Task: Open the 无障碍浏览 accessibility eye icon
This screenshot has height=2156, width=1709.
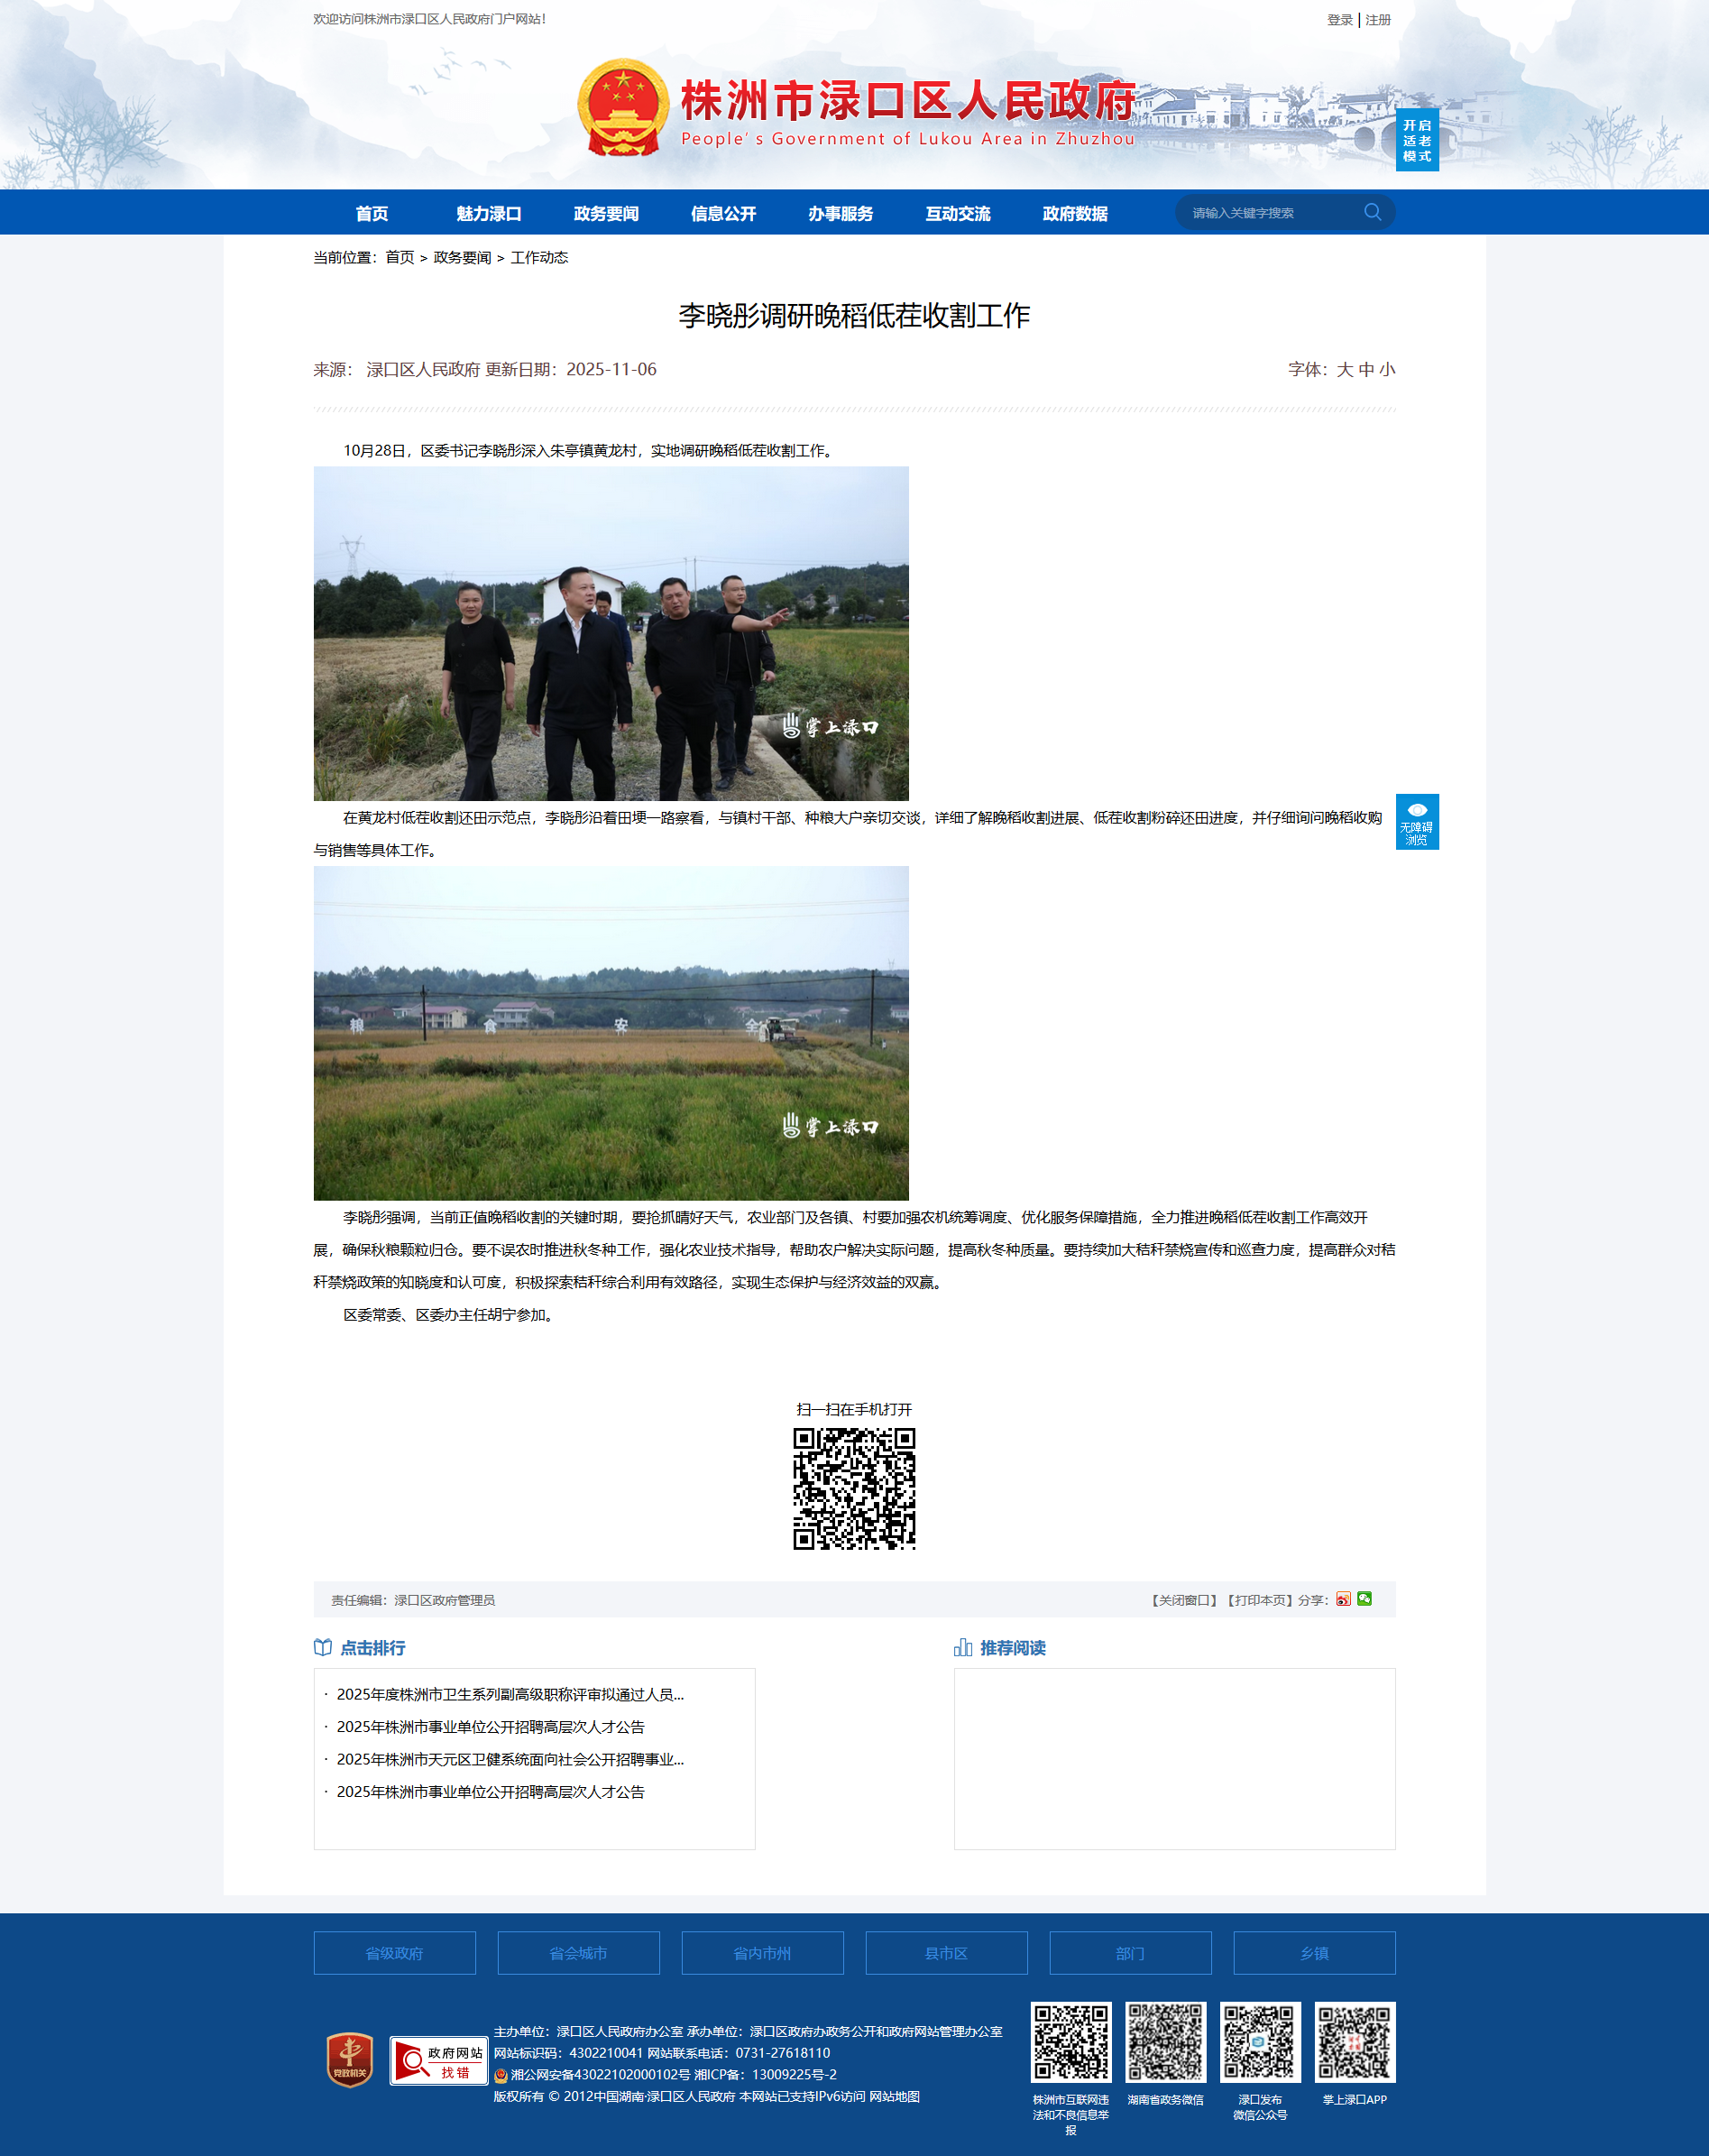Action: pos(1416,822)
